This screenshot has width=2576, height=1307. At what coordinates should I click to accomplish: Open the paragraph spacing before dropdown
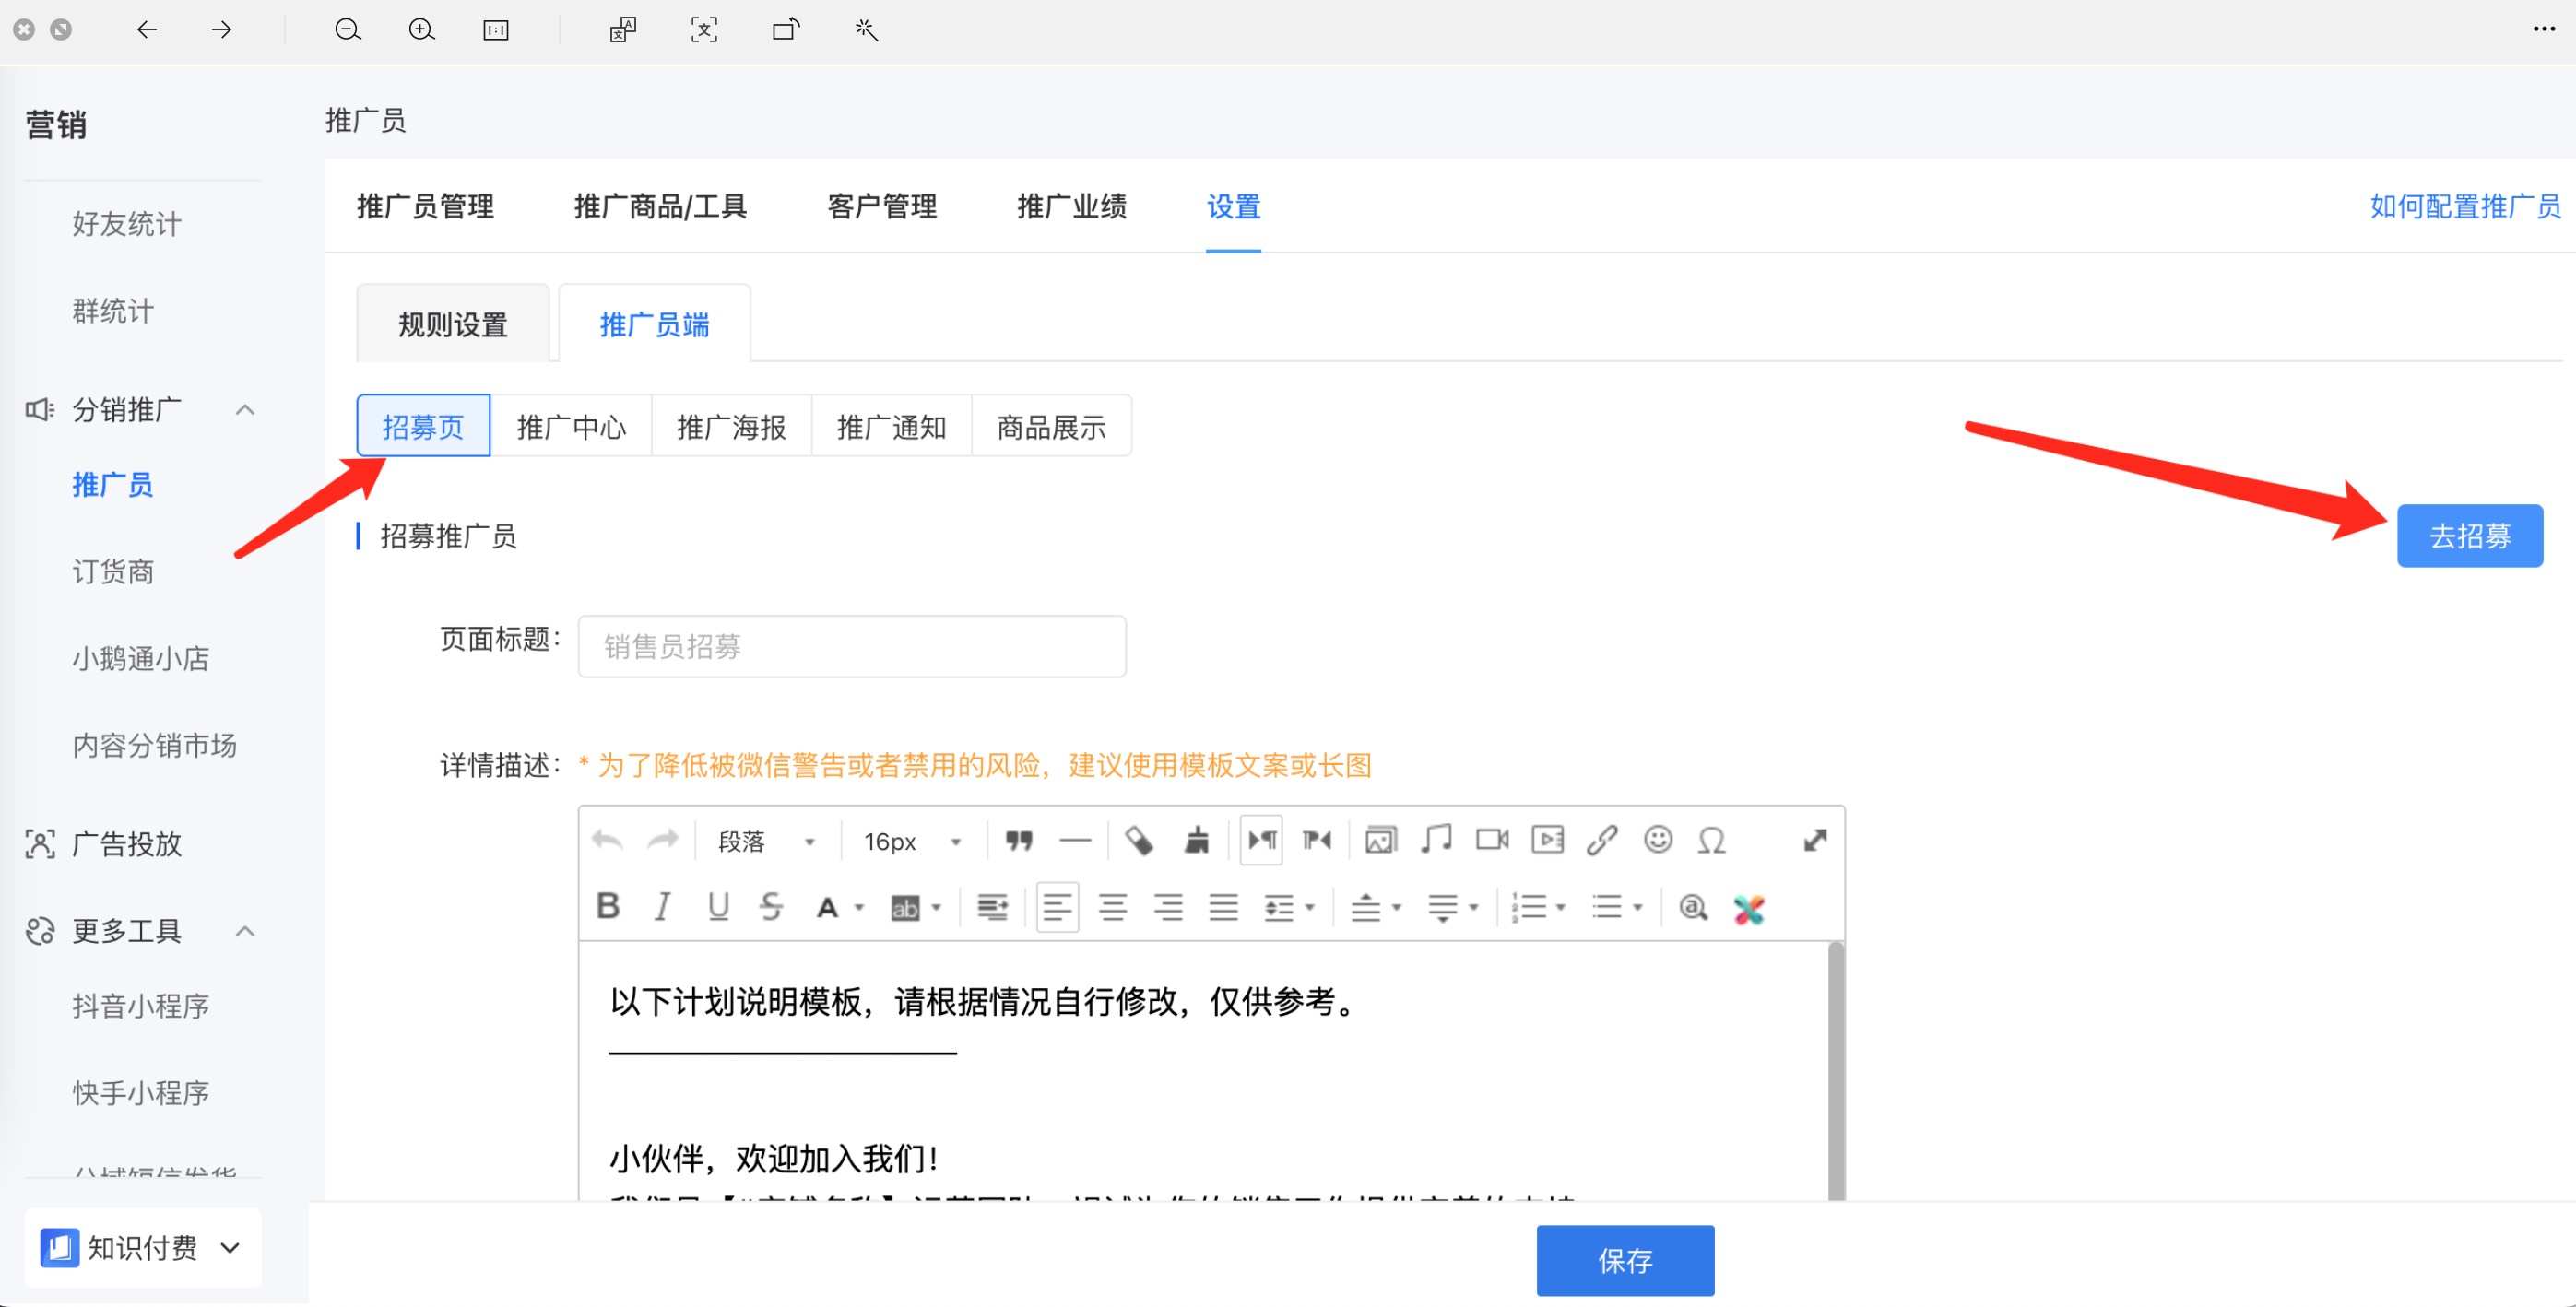pos(1375,907)
